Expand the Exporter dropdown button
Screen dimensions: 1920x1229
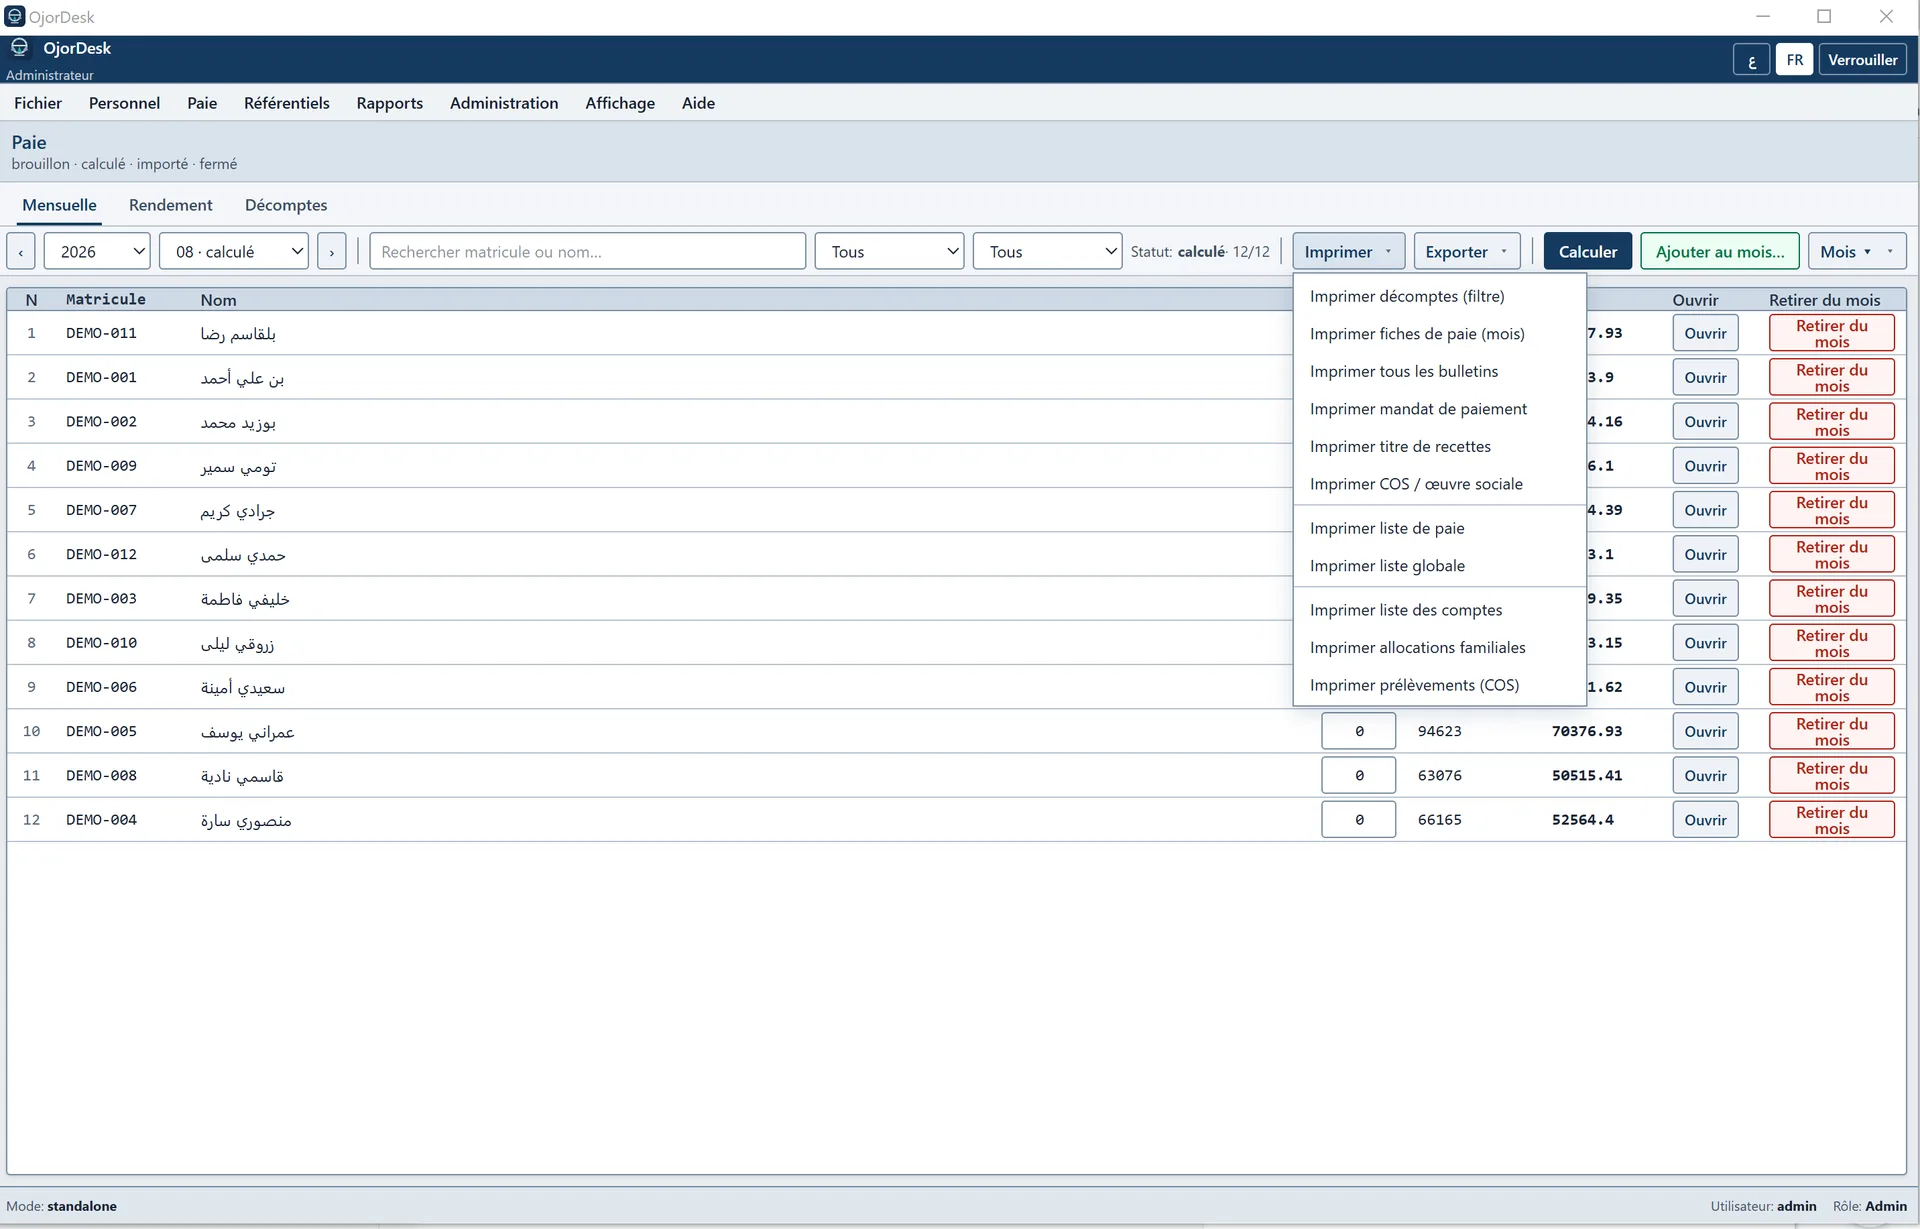pyautogui.click(x=1466, y=252)
